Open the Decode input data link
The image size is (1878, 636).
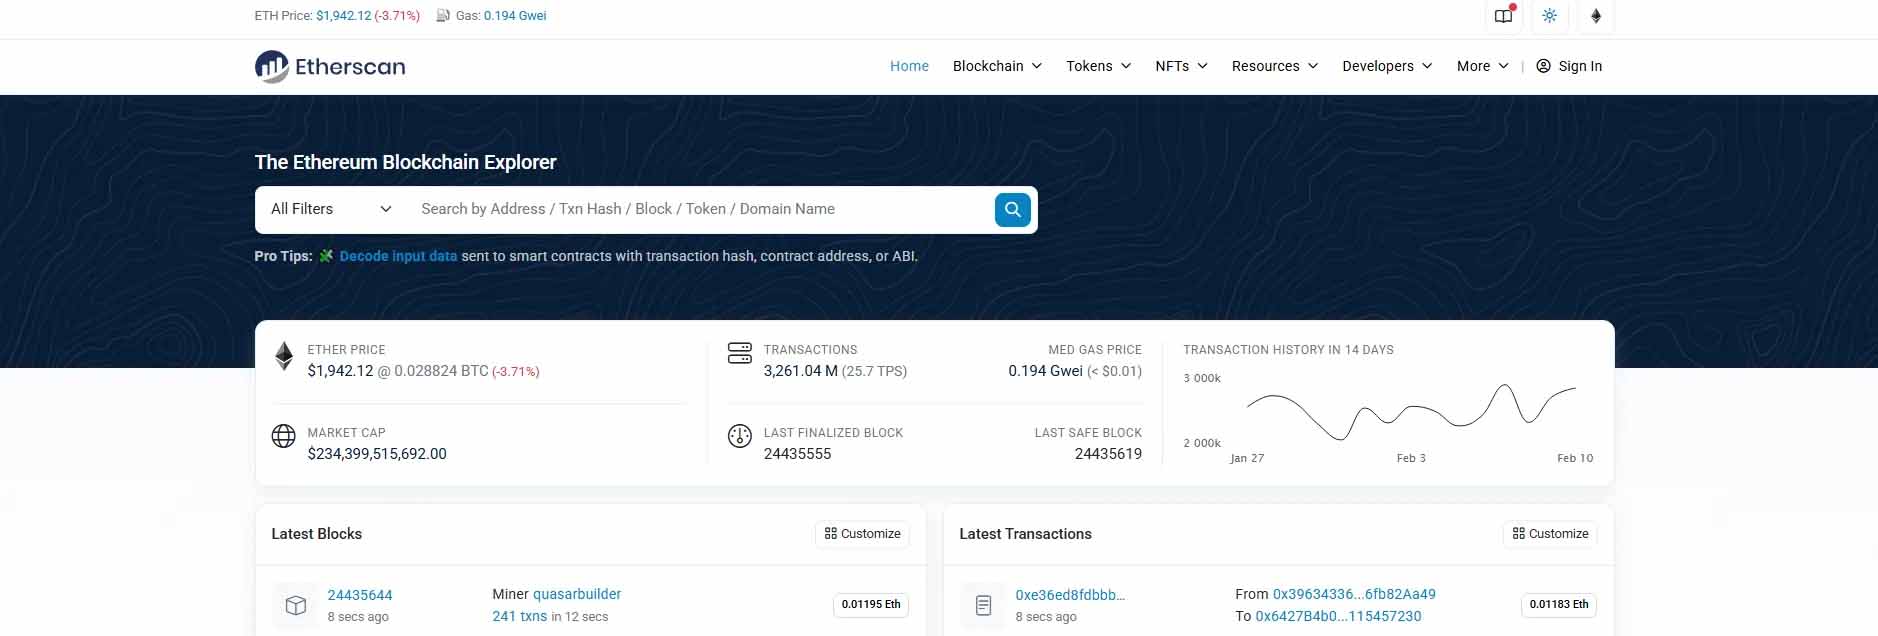pos(398,256)
